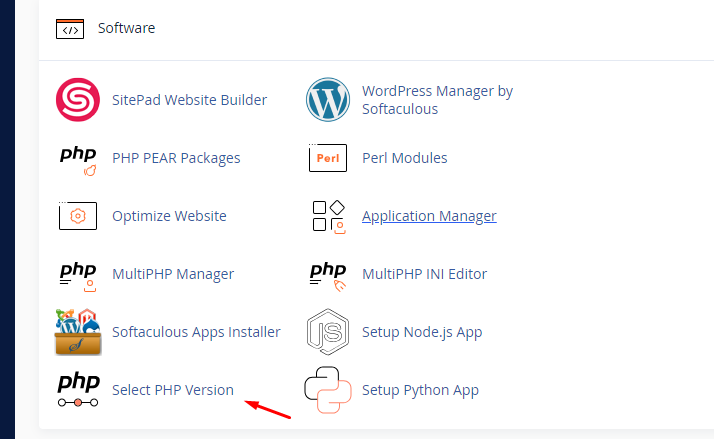The width and height of the screenshot is (714, 439).
Task: Click the PHP PEAR Packages icon
Action: (x=78, y=160)
